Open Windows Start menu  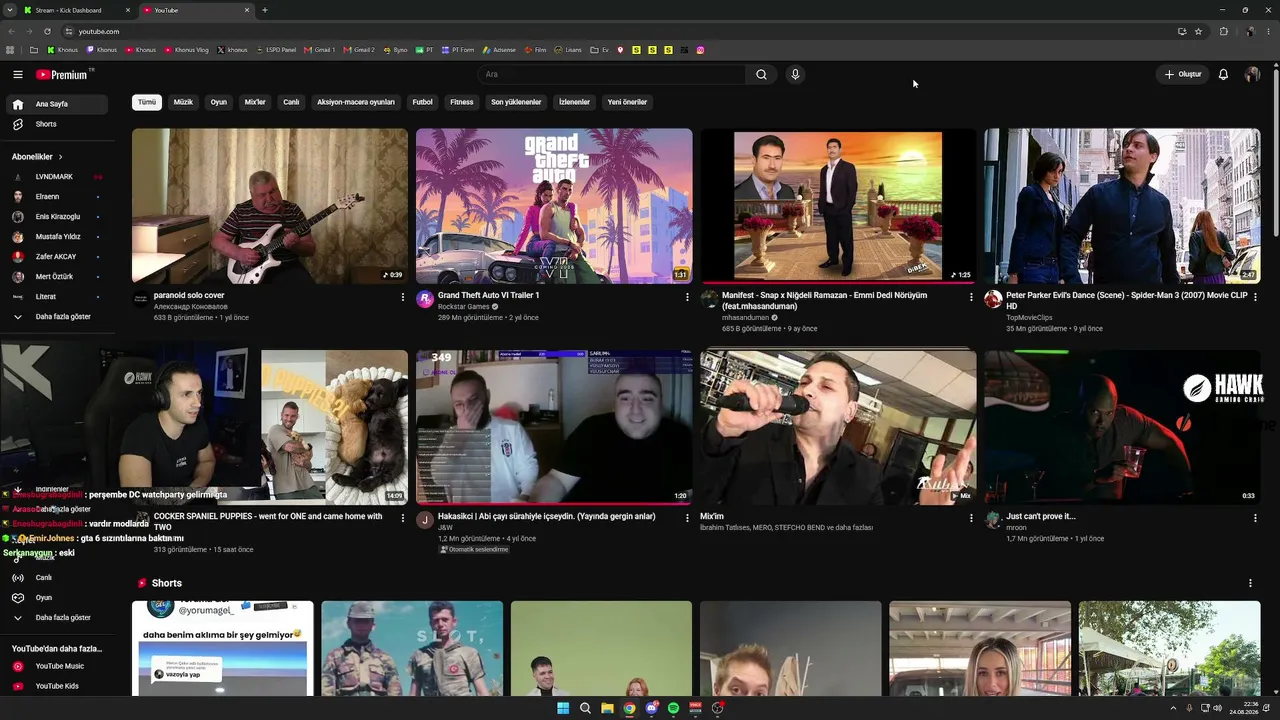(x=563, y=708)
